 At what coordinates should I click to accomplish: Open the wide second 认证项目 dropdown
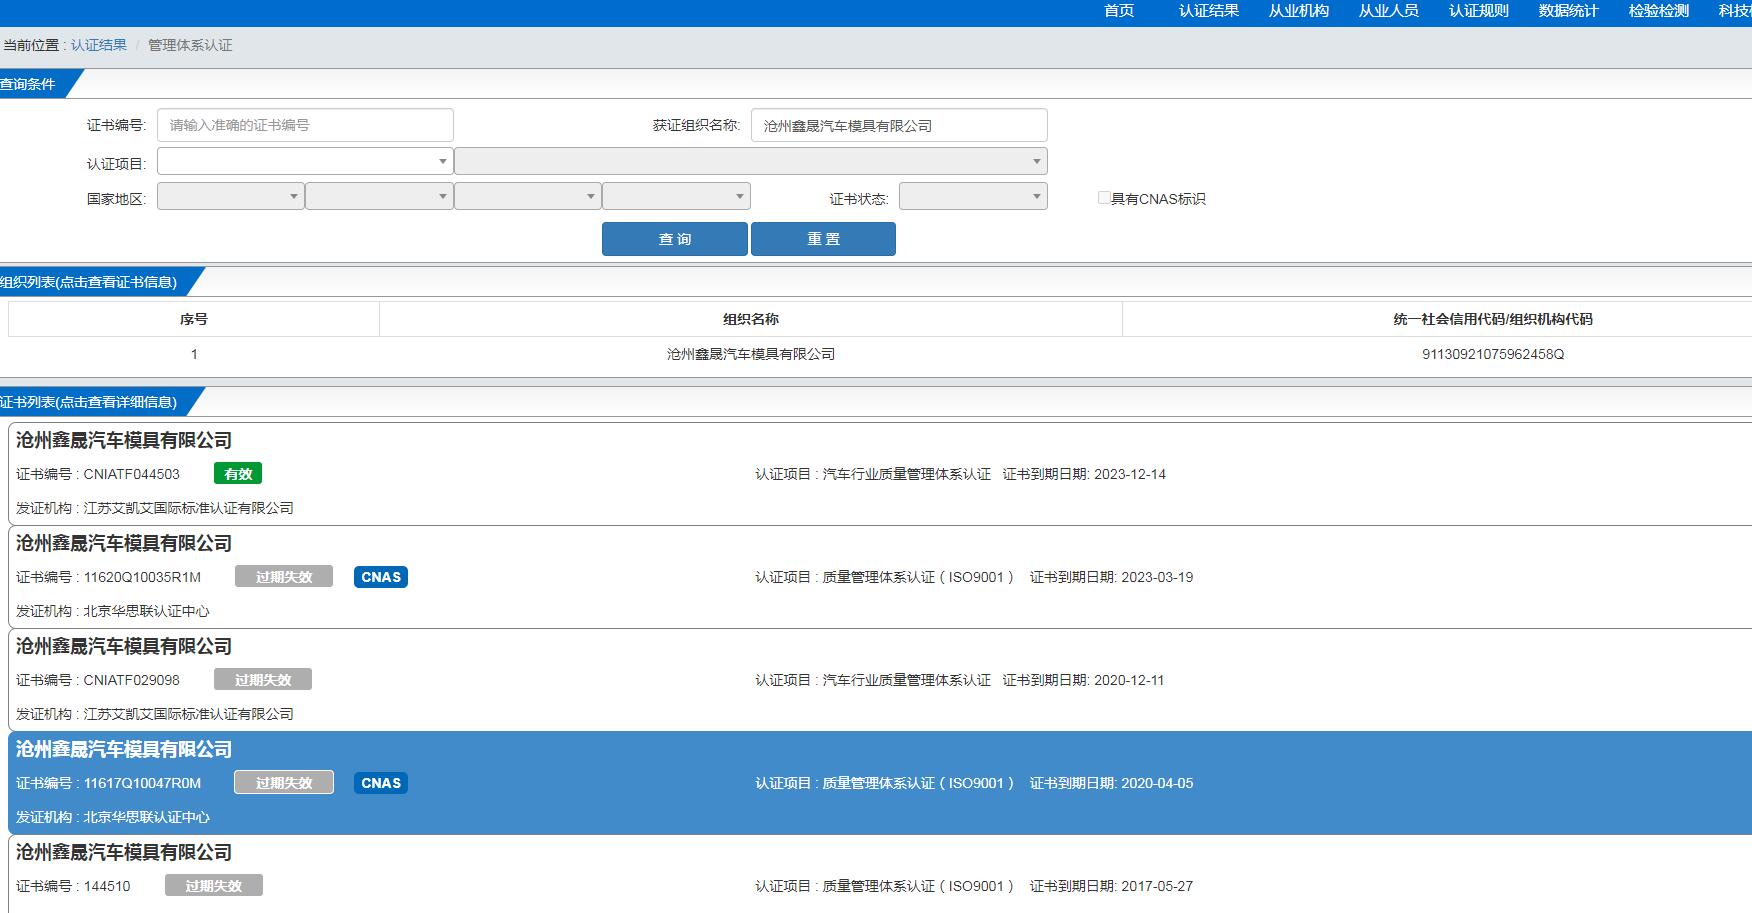[751, 161]
